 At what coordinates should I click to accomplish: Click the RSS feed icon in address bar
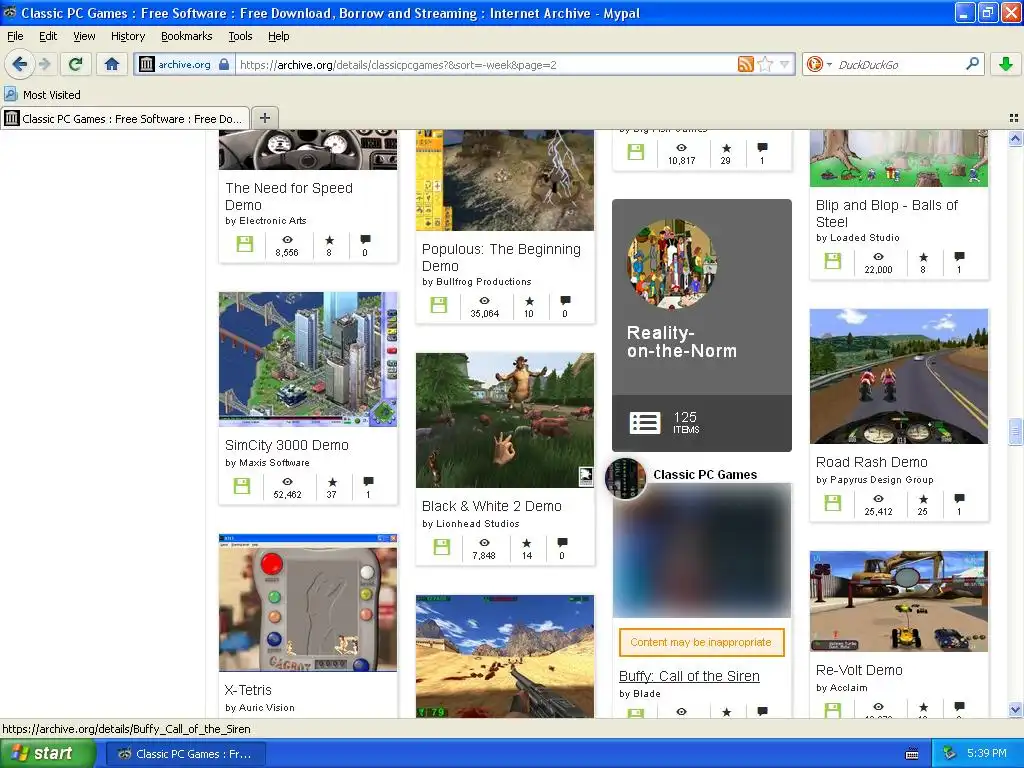click(745, 64)
